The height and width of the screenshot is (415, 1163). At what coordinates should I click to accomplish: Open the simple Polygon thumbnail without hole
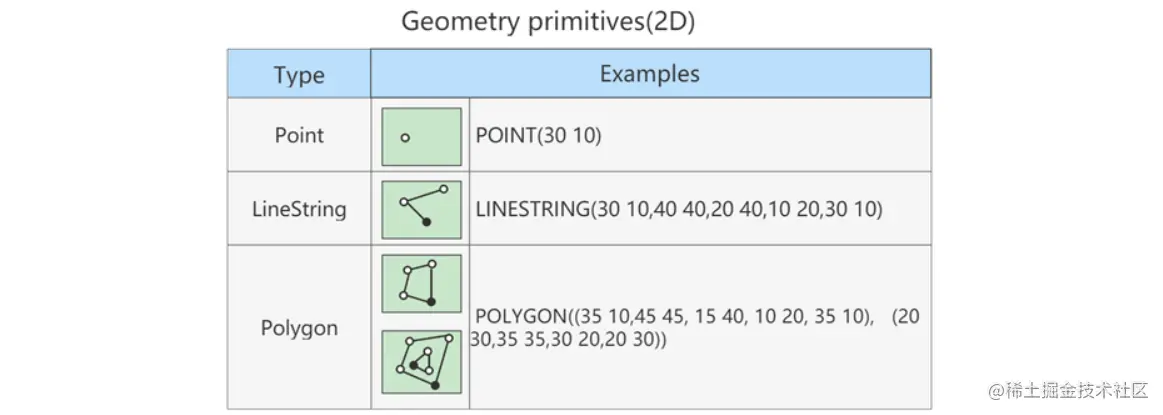[421, 284]
